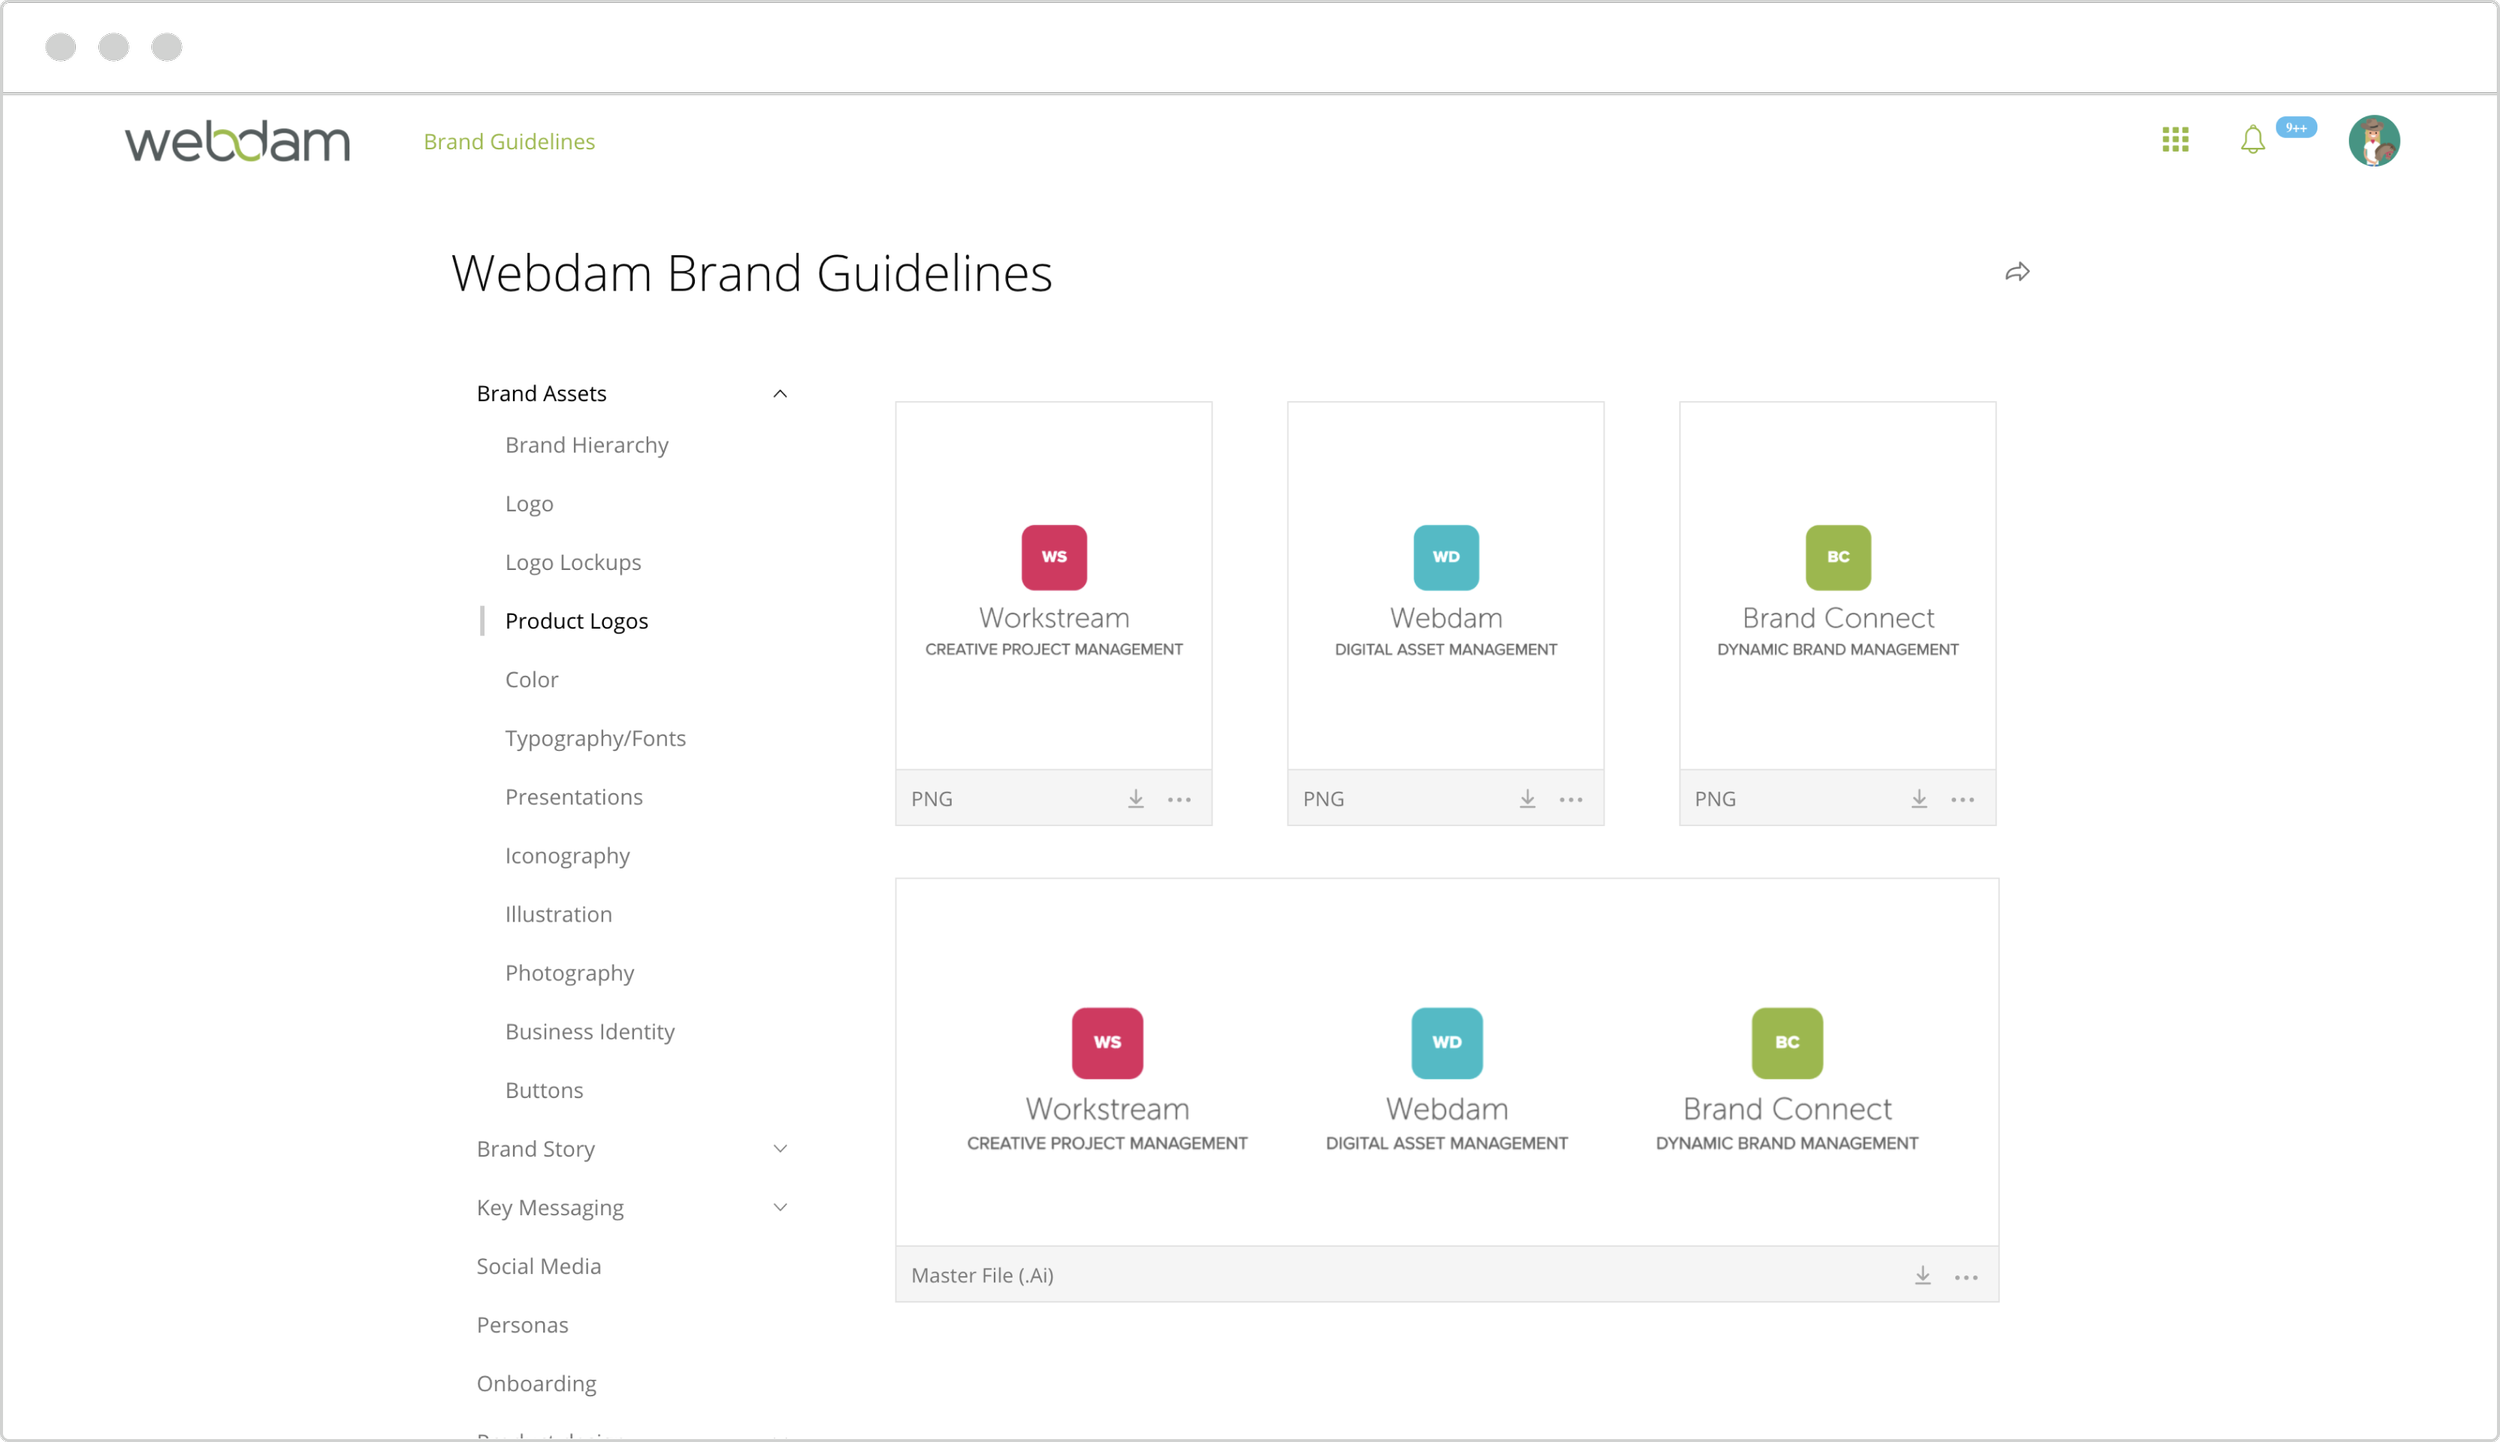This screenshot has height=1442, width=2500.
Task: Open more options for Master File
Action: click(1966, 1277)
